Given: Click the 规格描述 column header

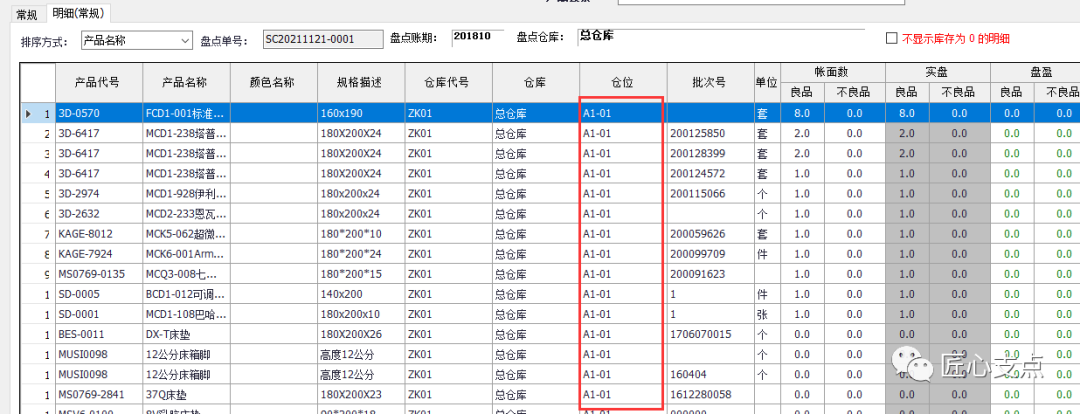Looking at the screenshot, I should [358, 82].
